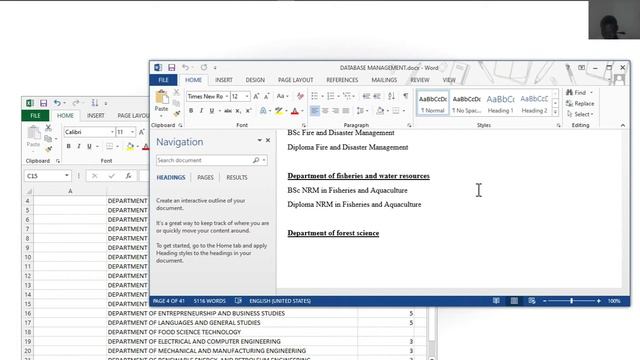This screenshot has width=640, height=360.
Task: Click the Find button in the Editing group
Action: pos(576,93)
